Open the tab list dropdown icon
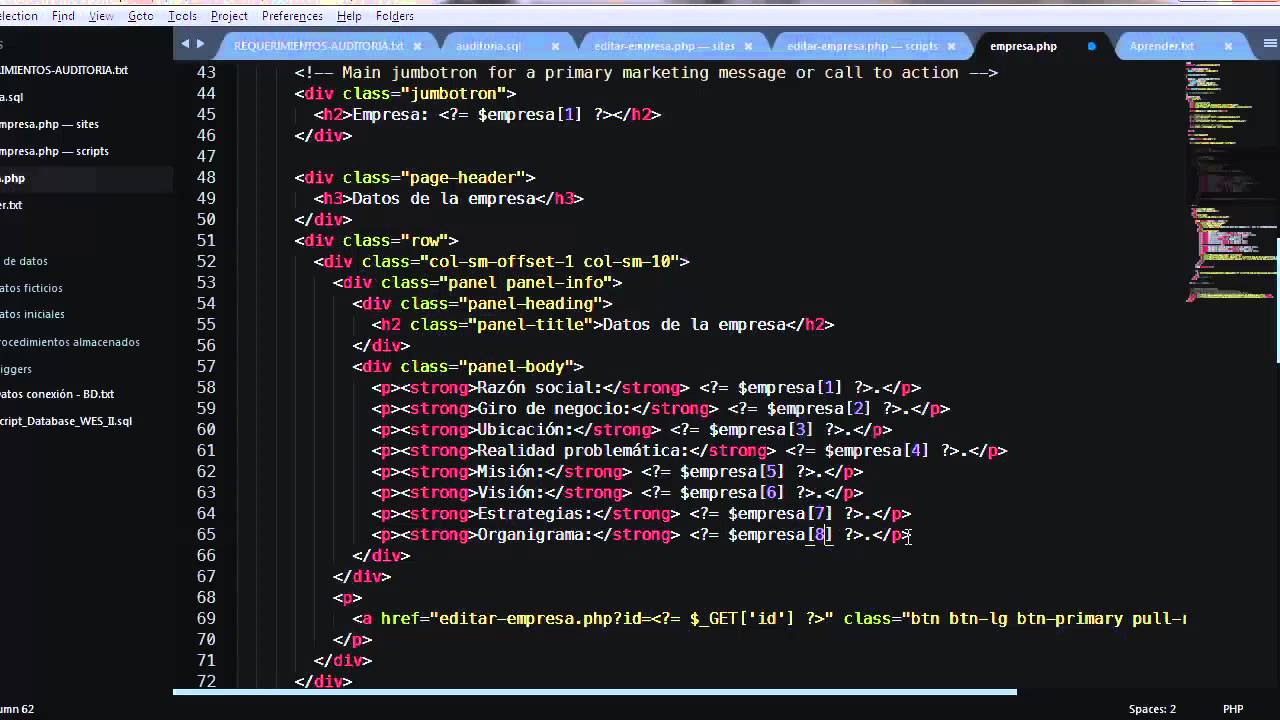Image resolution: width=1280 pixels, height=720 pixels. tap(1270, 44)
